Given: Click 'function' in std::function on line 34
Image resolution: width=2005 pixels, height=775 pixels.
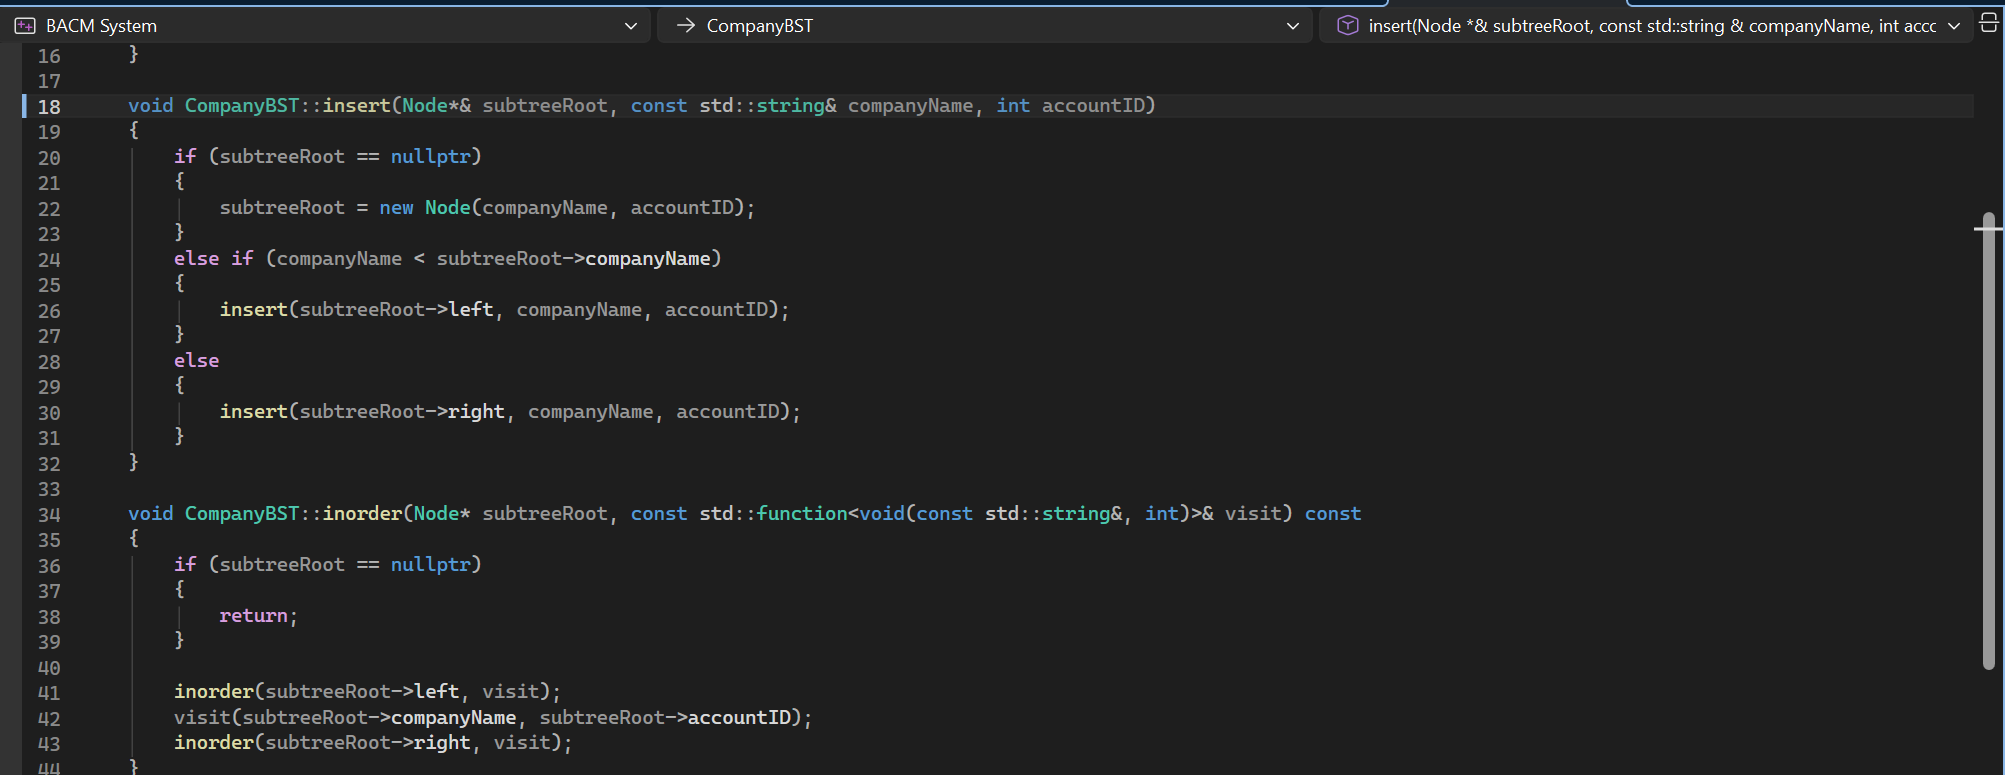Looking at the screenshot, I should tap(802, 513).
